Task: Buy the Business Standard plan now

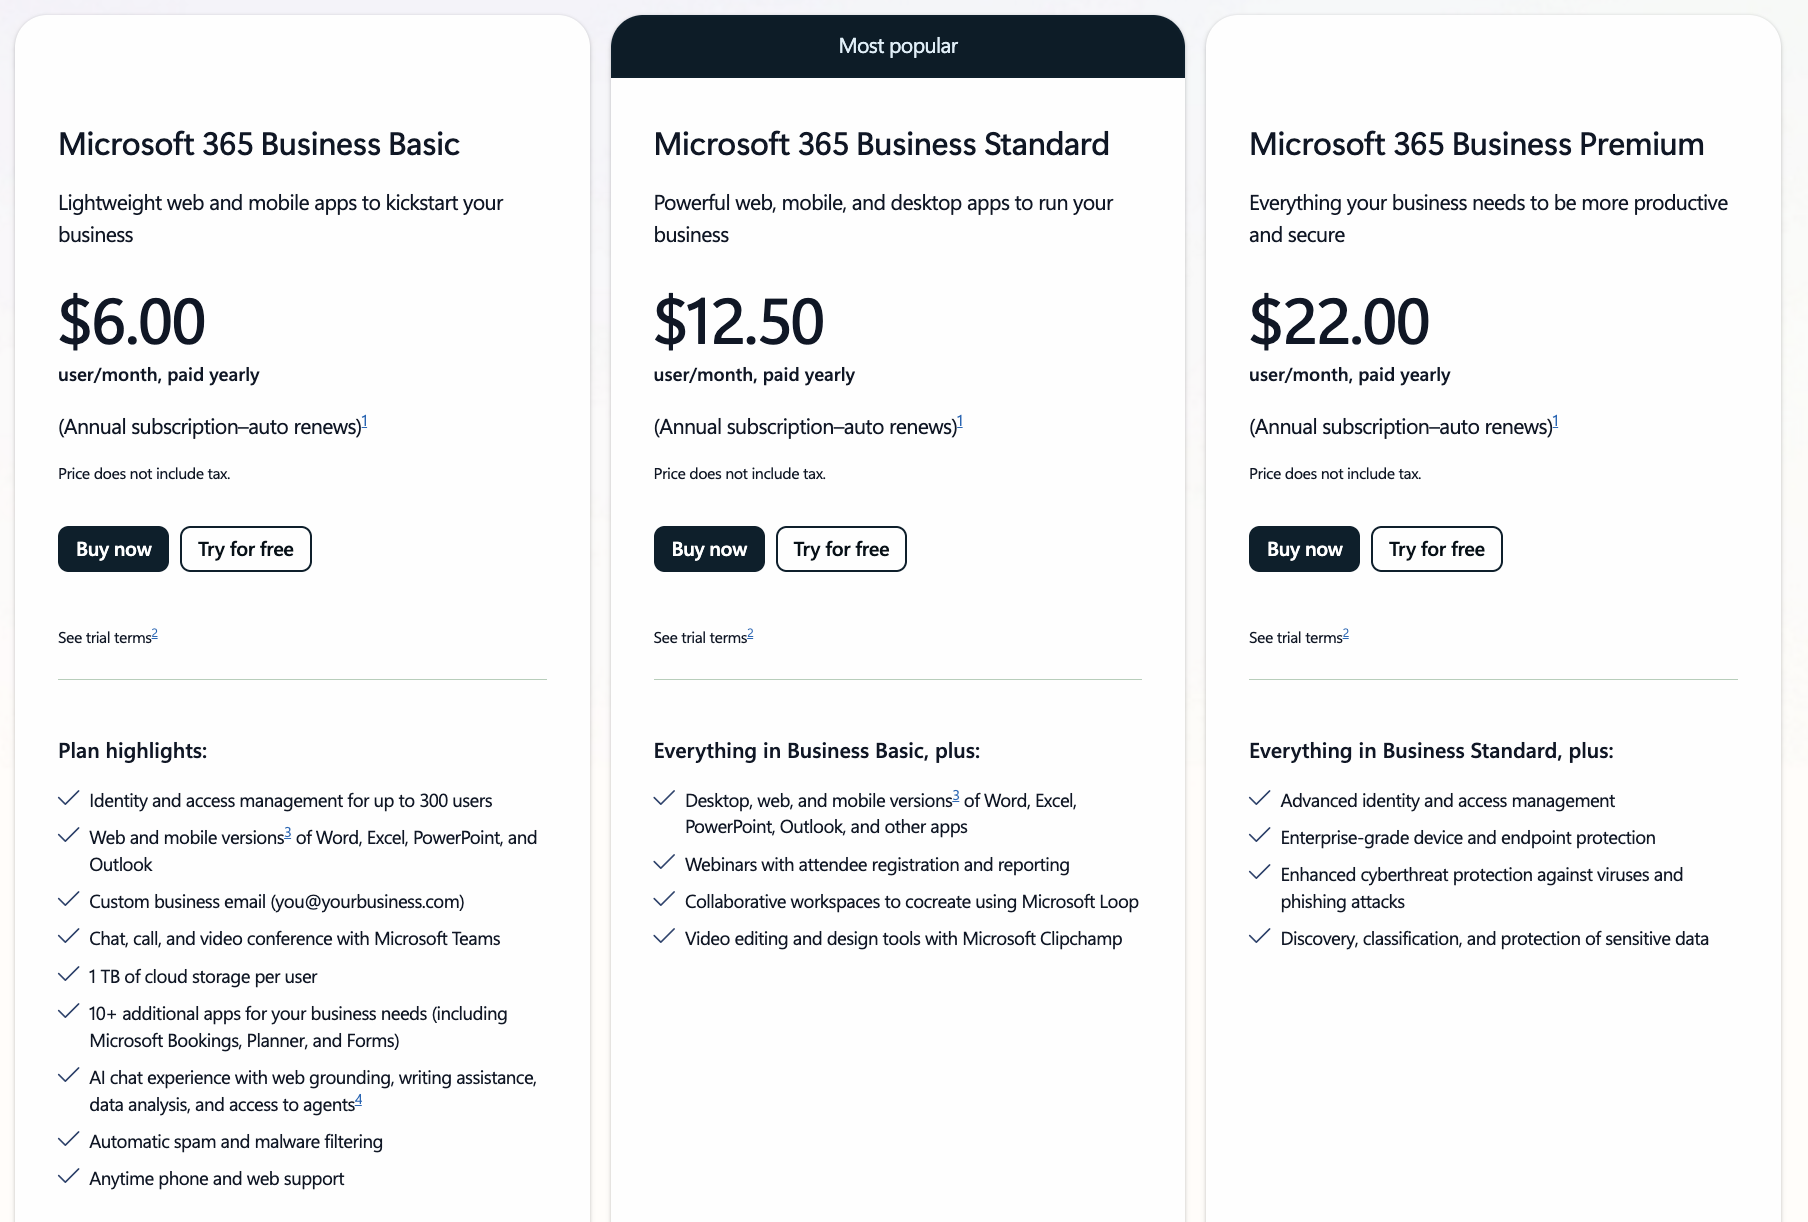Action: 709,549
